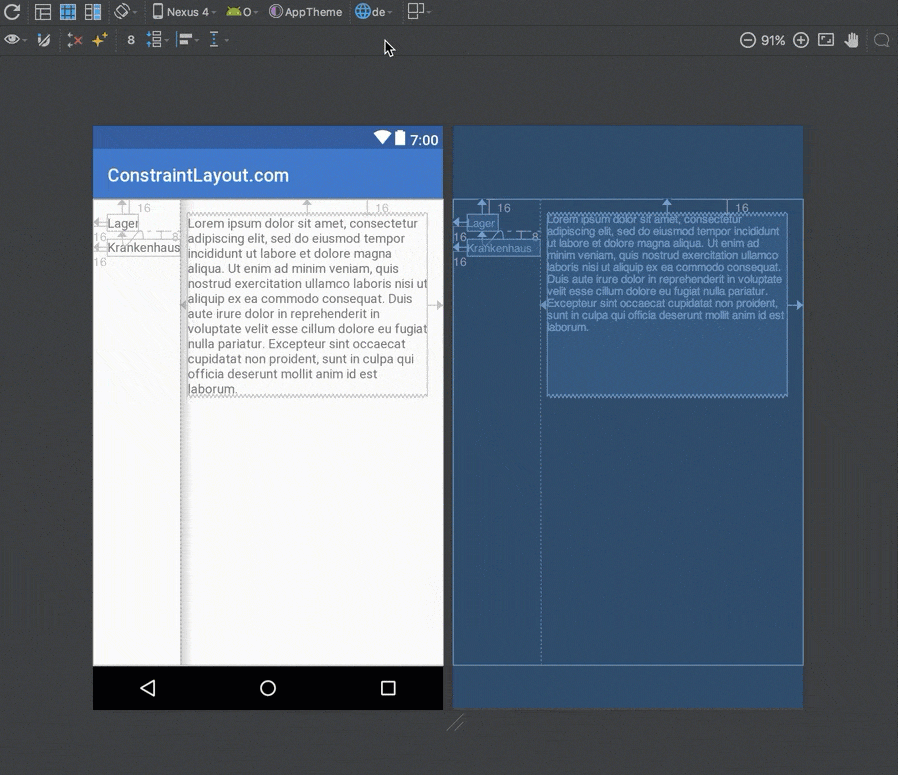Open the 'de' locale dropdown
Image resolution: width=898 pixels, height=775 pixels.
(374, 12)
